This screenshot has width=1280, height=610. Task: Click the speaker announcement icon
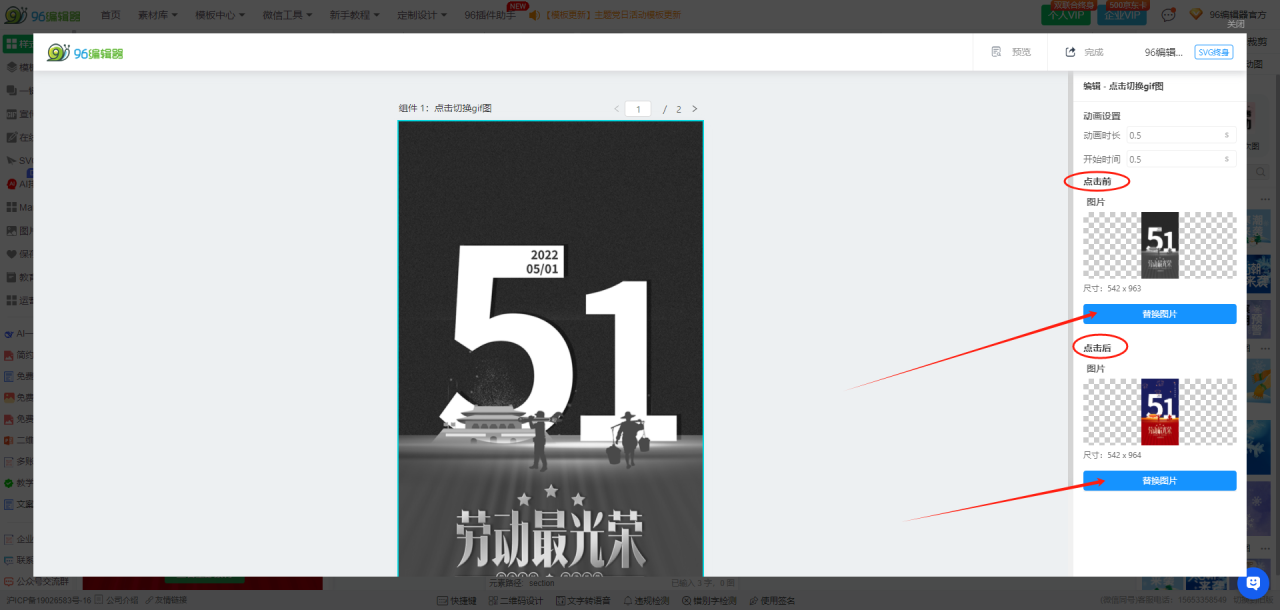click(535, 15)
